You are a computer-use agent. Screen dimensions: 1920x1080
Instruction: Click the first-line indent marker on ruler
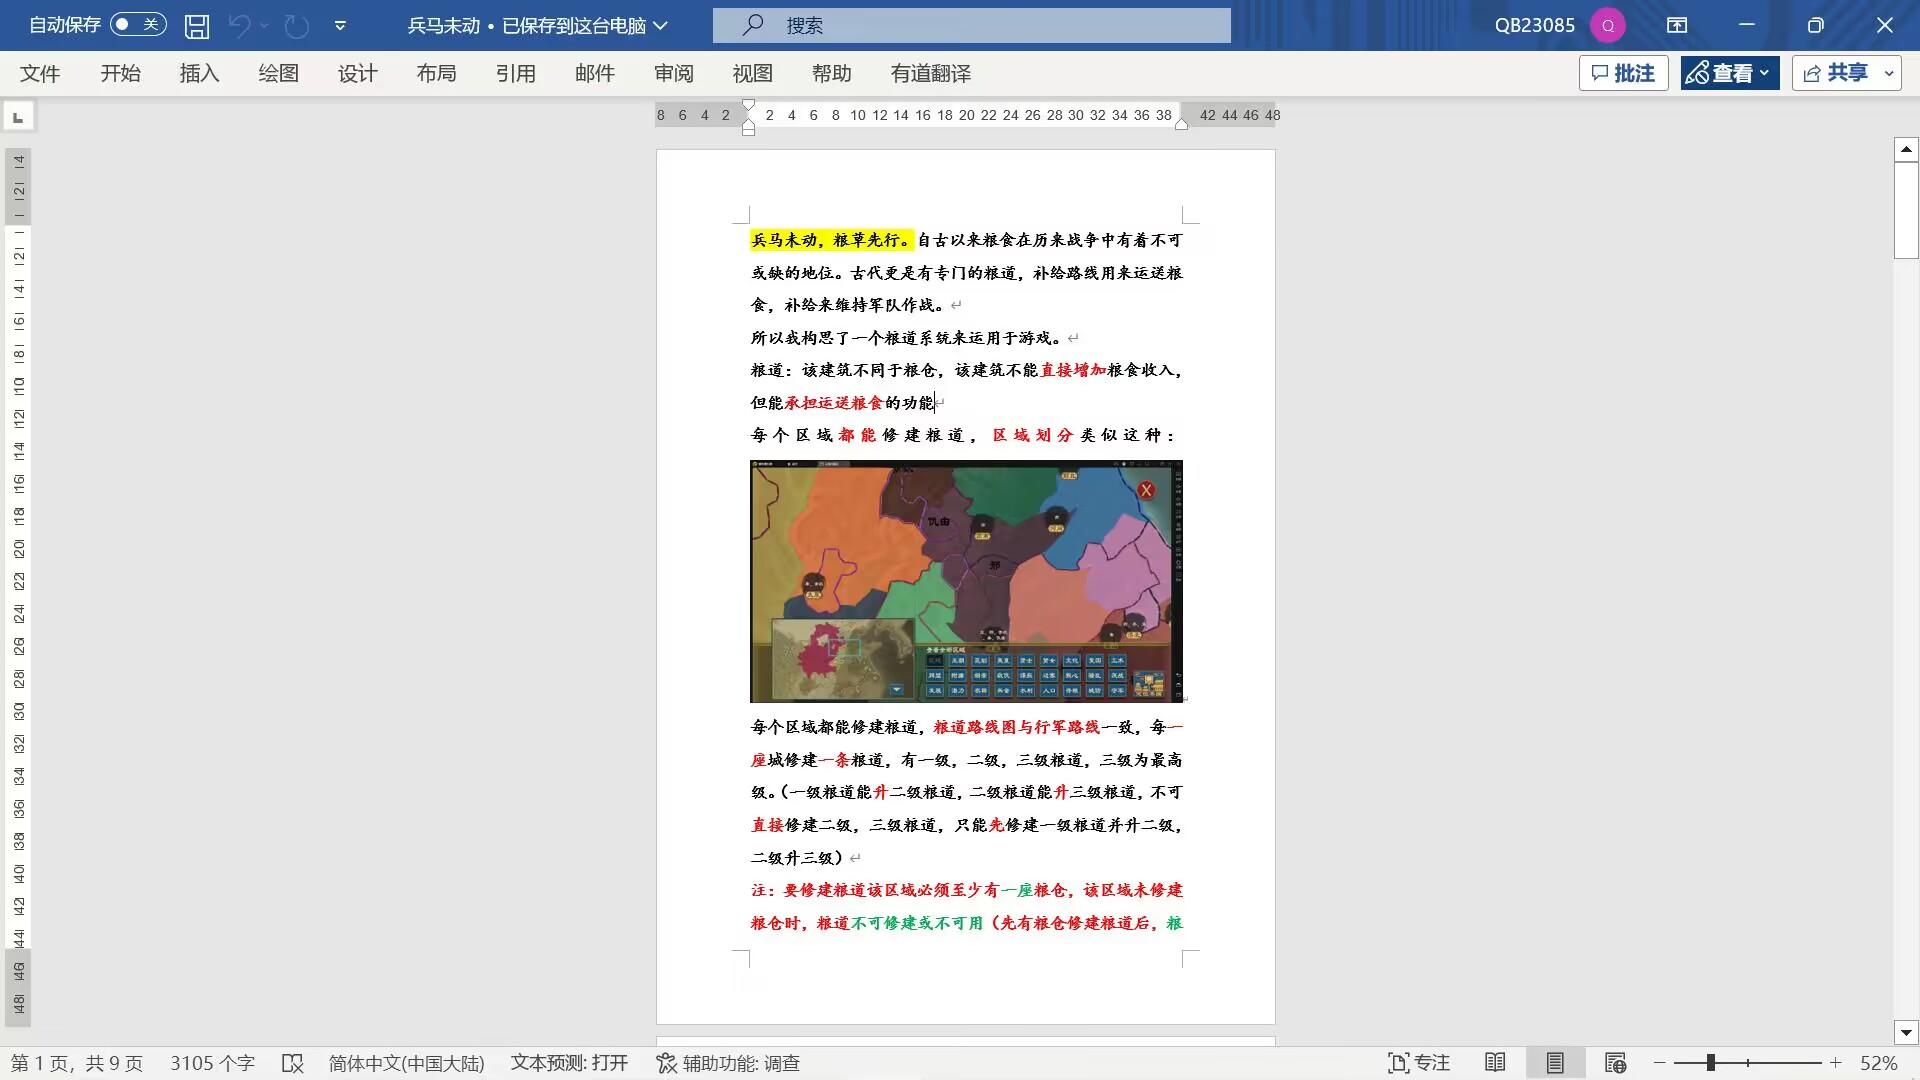tap(748, 106)
